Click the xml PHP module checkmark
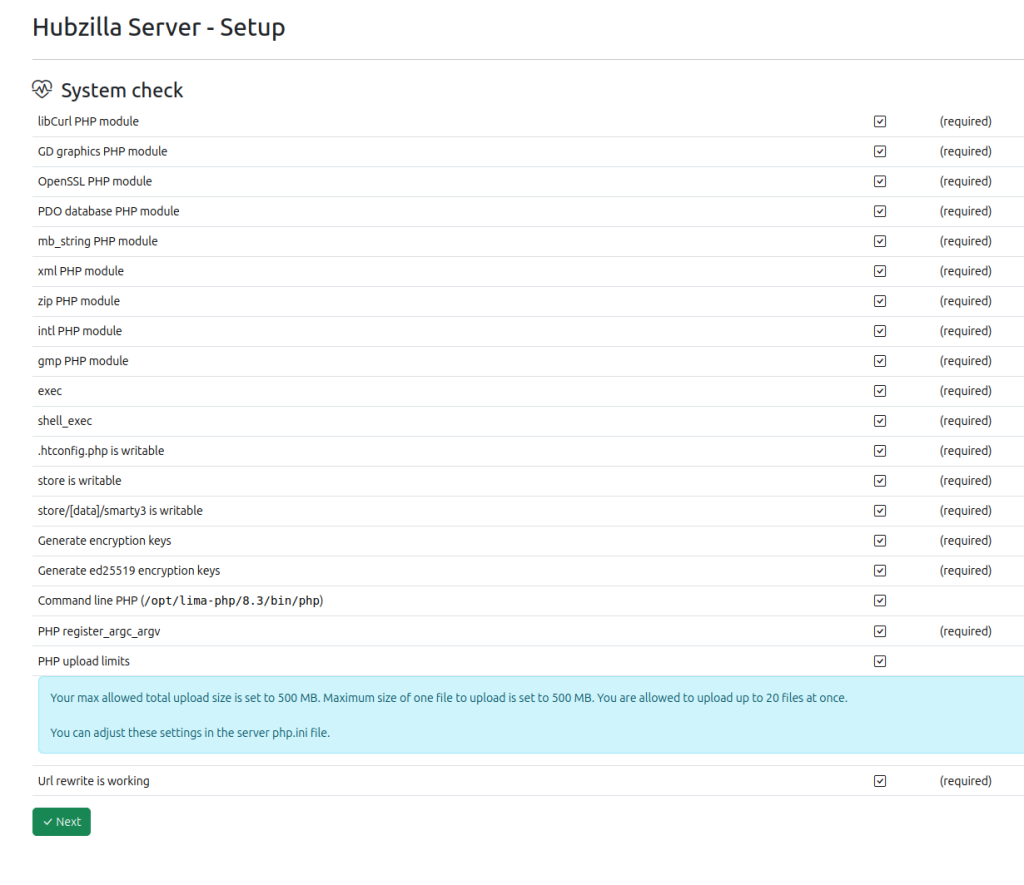The width and height of the screenshot is (1024, 885). coord(880,271)
